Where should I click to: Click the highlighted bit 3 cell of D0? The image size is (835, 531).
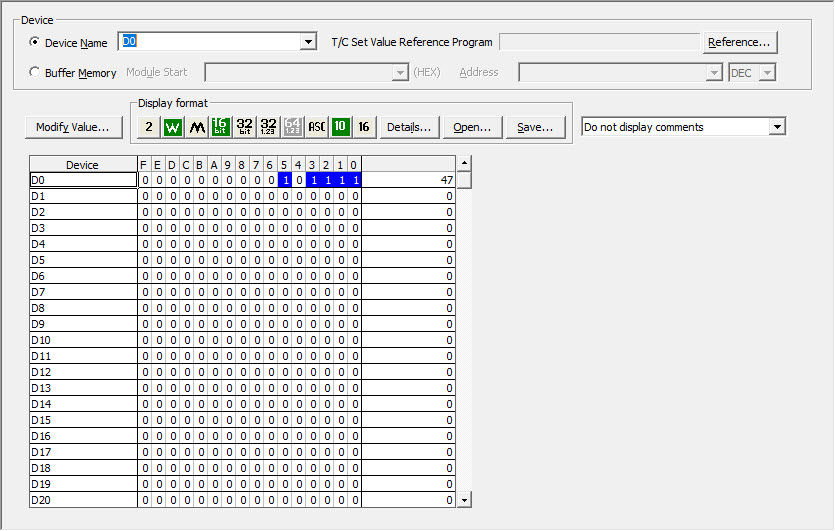[313, 180]
